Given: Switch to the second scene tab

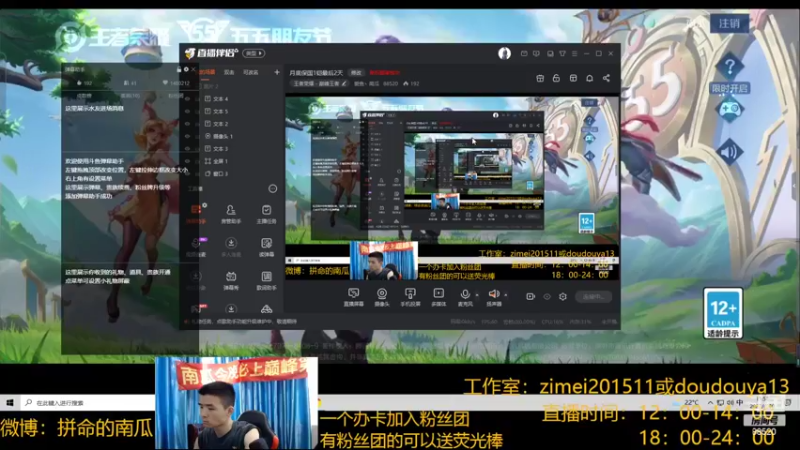Looking at the screenshot, I should pyautogui.click(x=229, y=72).
